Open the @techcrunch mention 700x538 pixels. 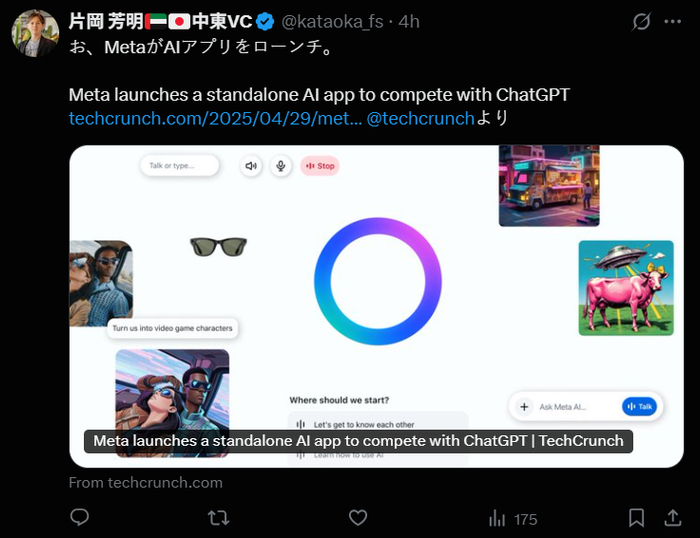tap(420, 119)
